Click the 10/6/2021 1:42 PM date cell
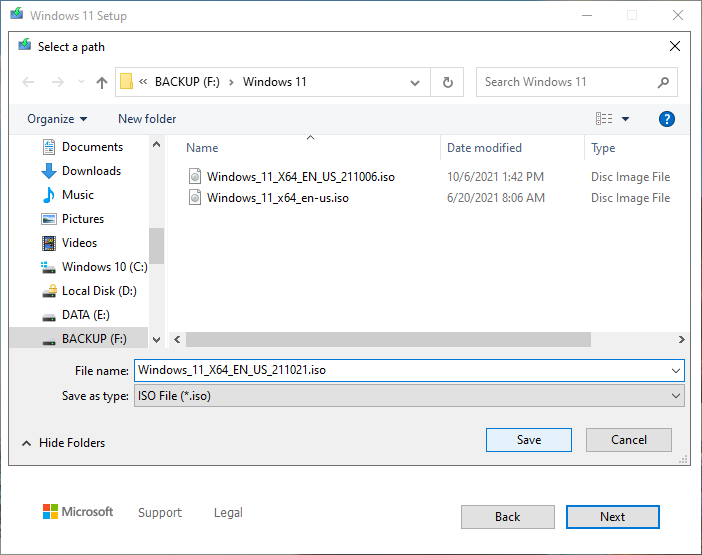 [495, 177]
